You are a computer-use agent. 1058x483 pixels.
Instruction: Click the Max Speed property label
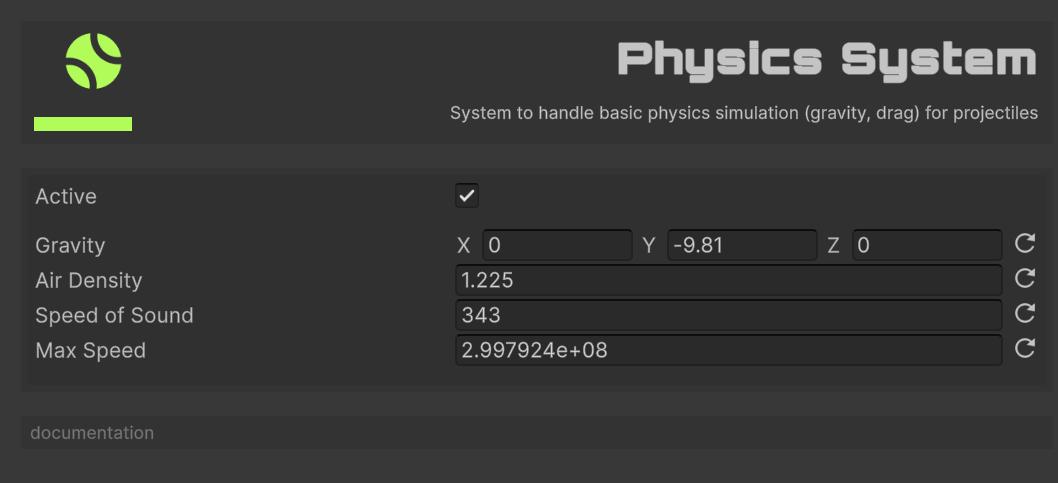90,351
